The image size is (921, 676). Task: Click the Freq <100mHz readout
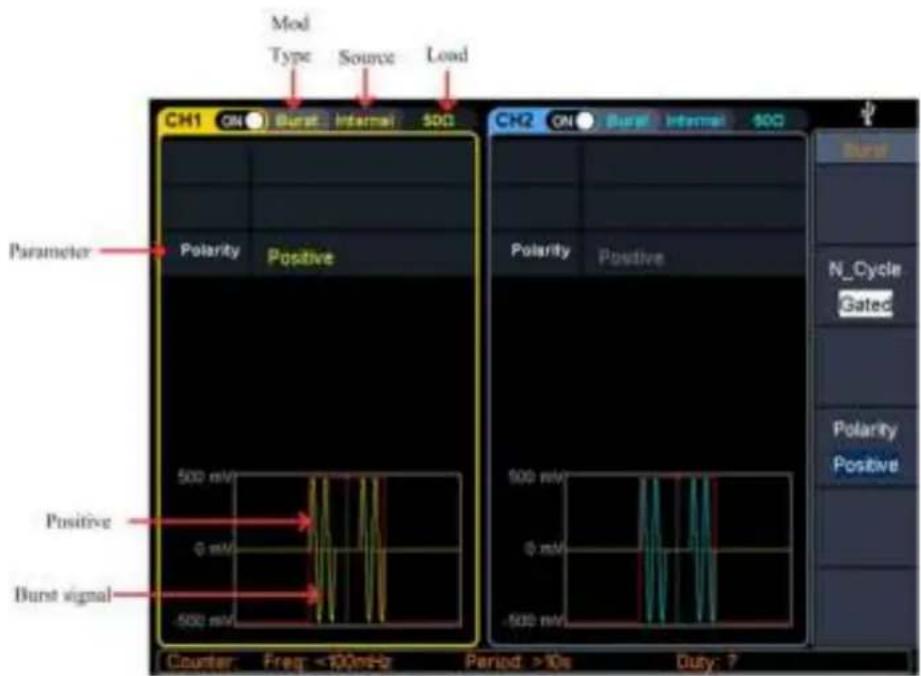(327, 662)
